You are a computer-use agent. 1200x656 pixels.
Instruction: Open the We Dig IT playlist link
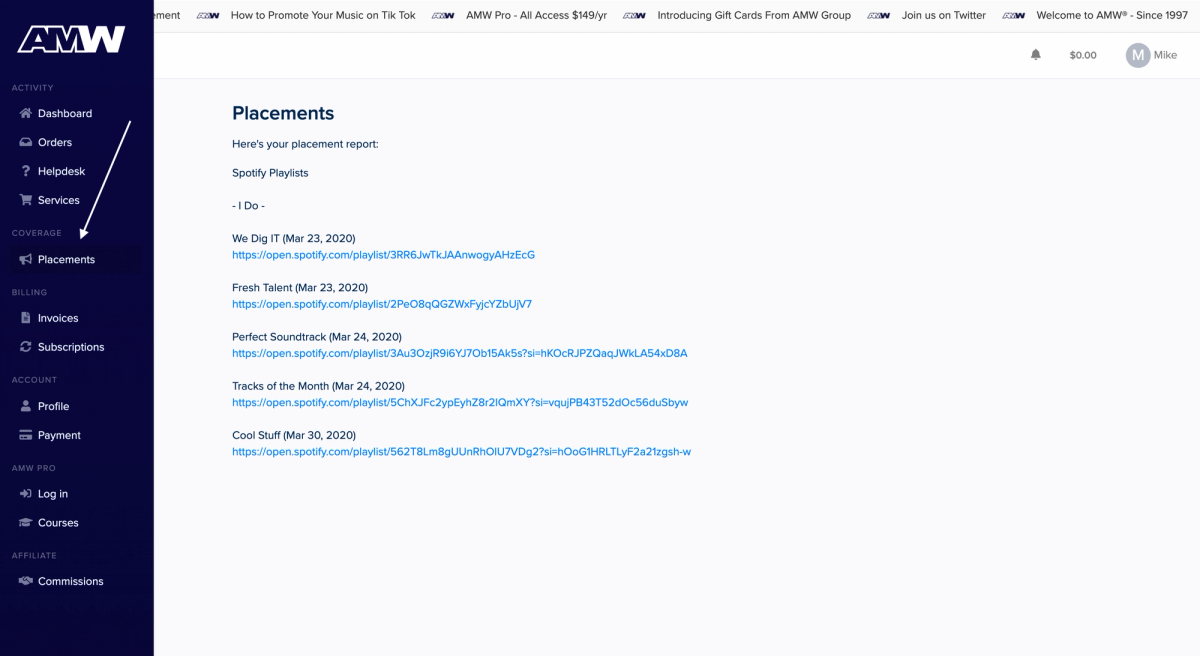383,255
